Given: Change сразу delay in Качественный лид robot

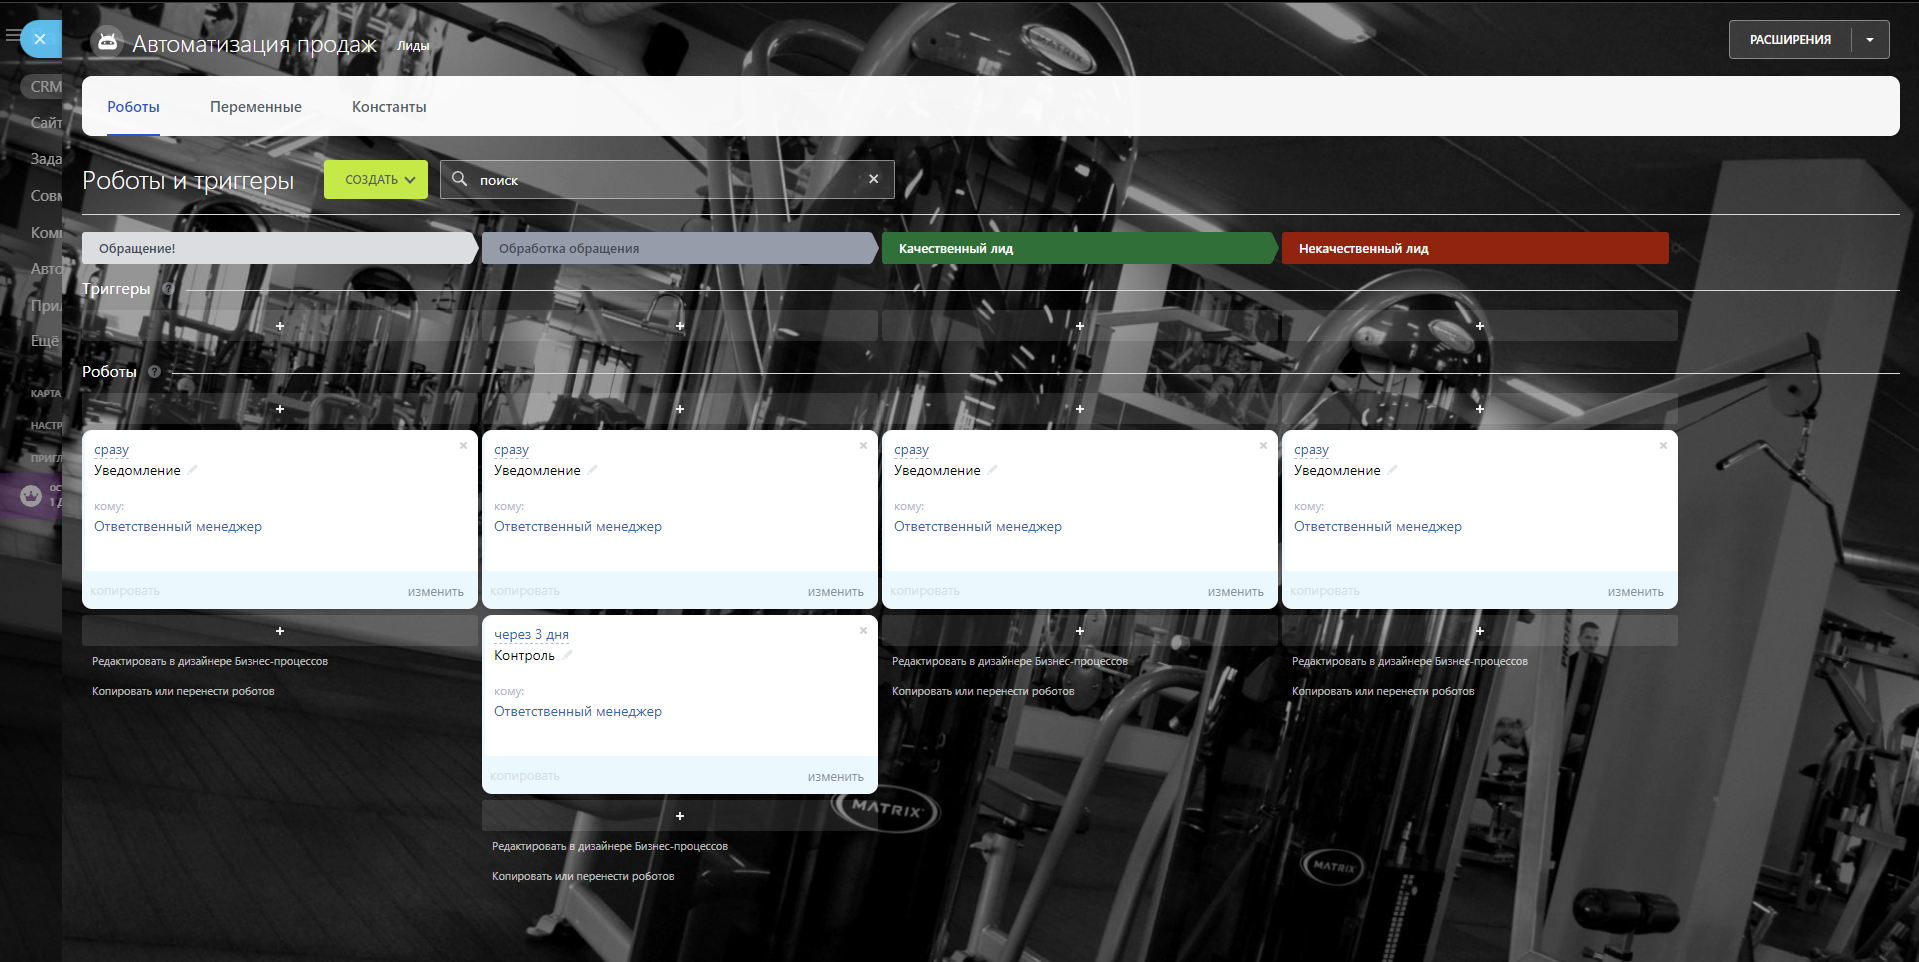Looking at the screenshot, I should (x=911, y=450).
